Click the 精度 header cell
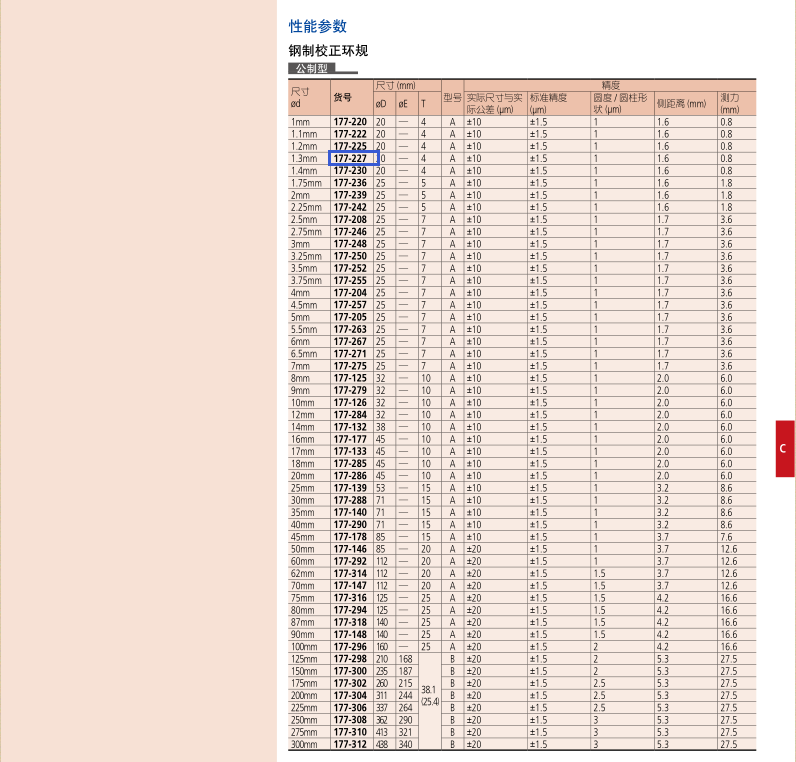The height and width of the screenshot is (762, 796). tap(610, 85)
